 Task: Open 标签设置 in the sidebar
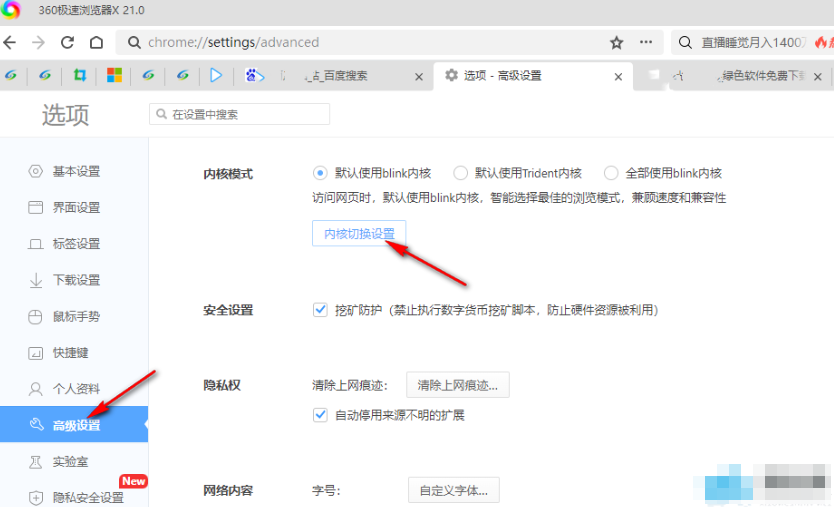pyautogui.click(x=74, y=244)
